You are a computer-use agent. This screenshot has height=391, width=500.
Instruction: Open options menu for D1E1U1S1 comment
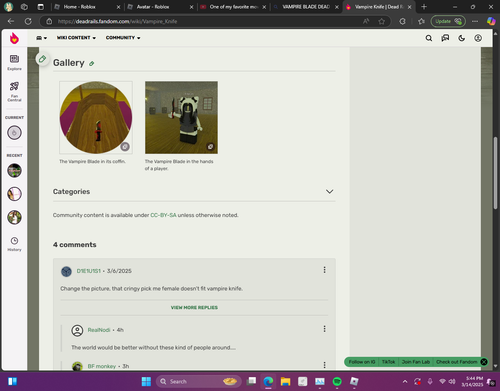pyautogui.click(x=324, y=270)
